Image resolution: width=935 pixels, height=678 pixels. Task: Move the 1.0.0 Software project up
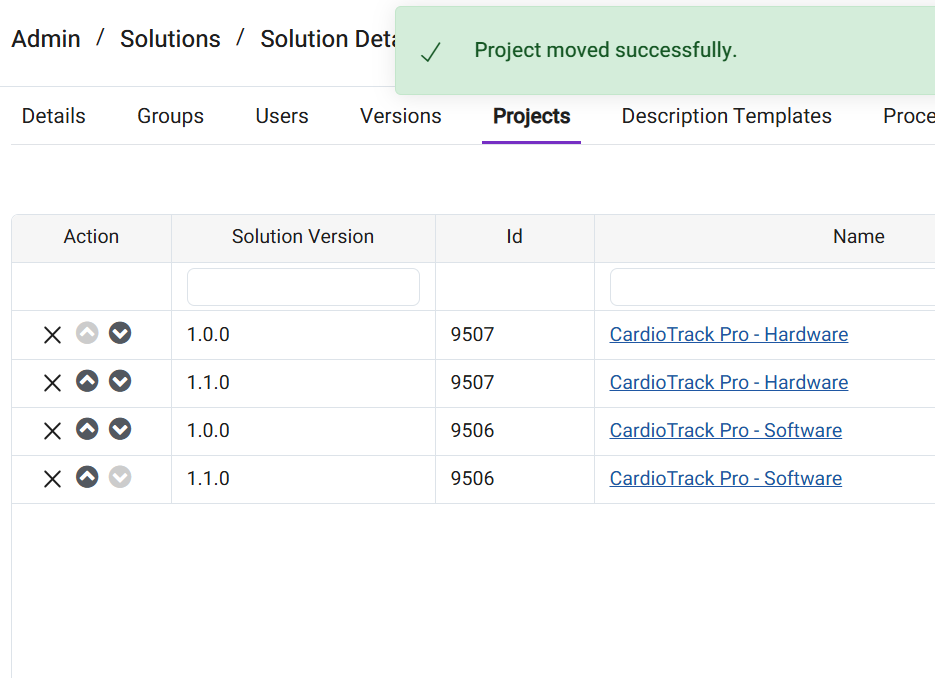click(x=87, y=429)
